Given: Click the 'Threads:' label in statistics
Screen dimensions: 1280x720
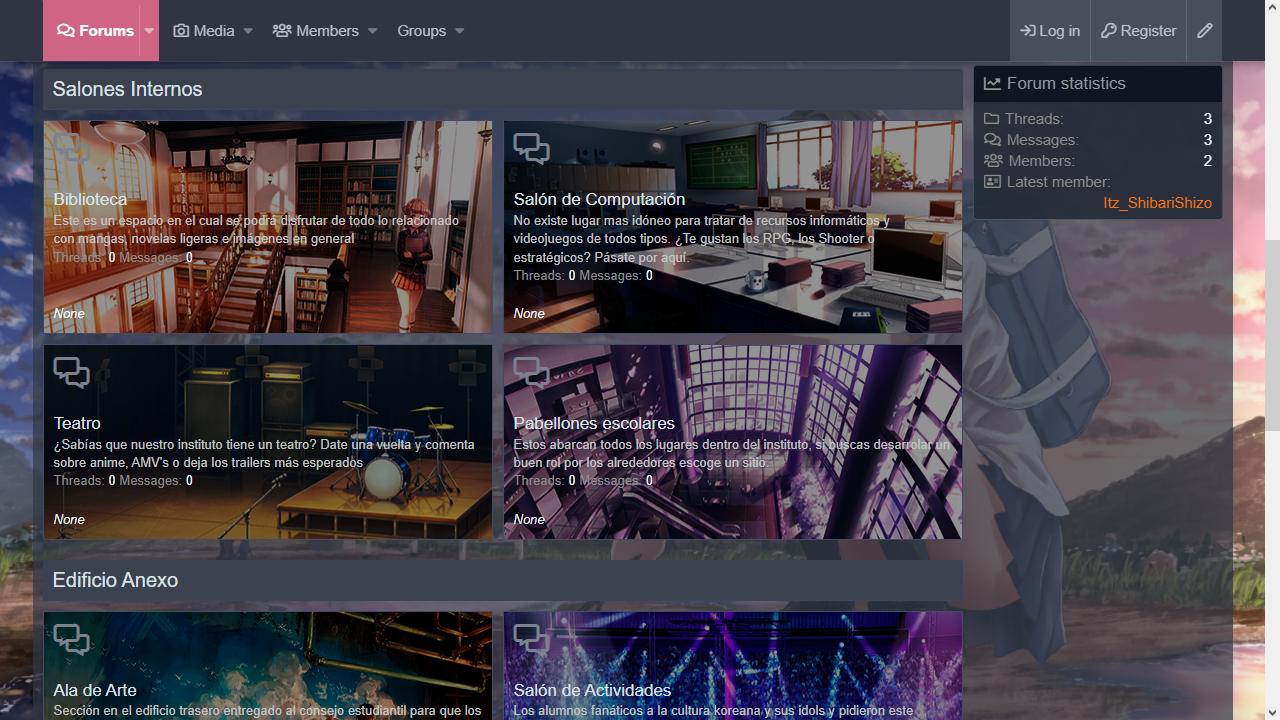Looking at the screenshot, I should (x=1034, y=119).
